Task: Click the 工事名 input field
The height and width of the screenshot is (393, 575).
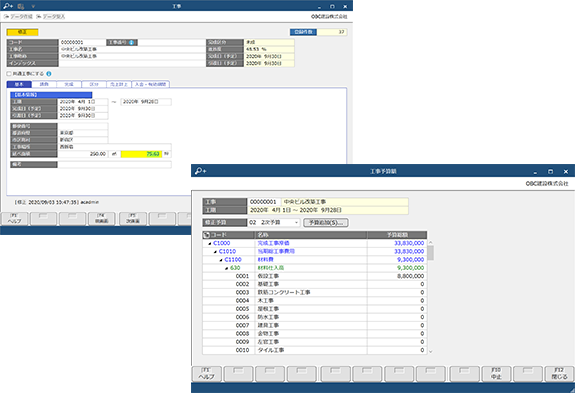Action: 132,49
